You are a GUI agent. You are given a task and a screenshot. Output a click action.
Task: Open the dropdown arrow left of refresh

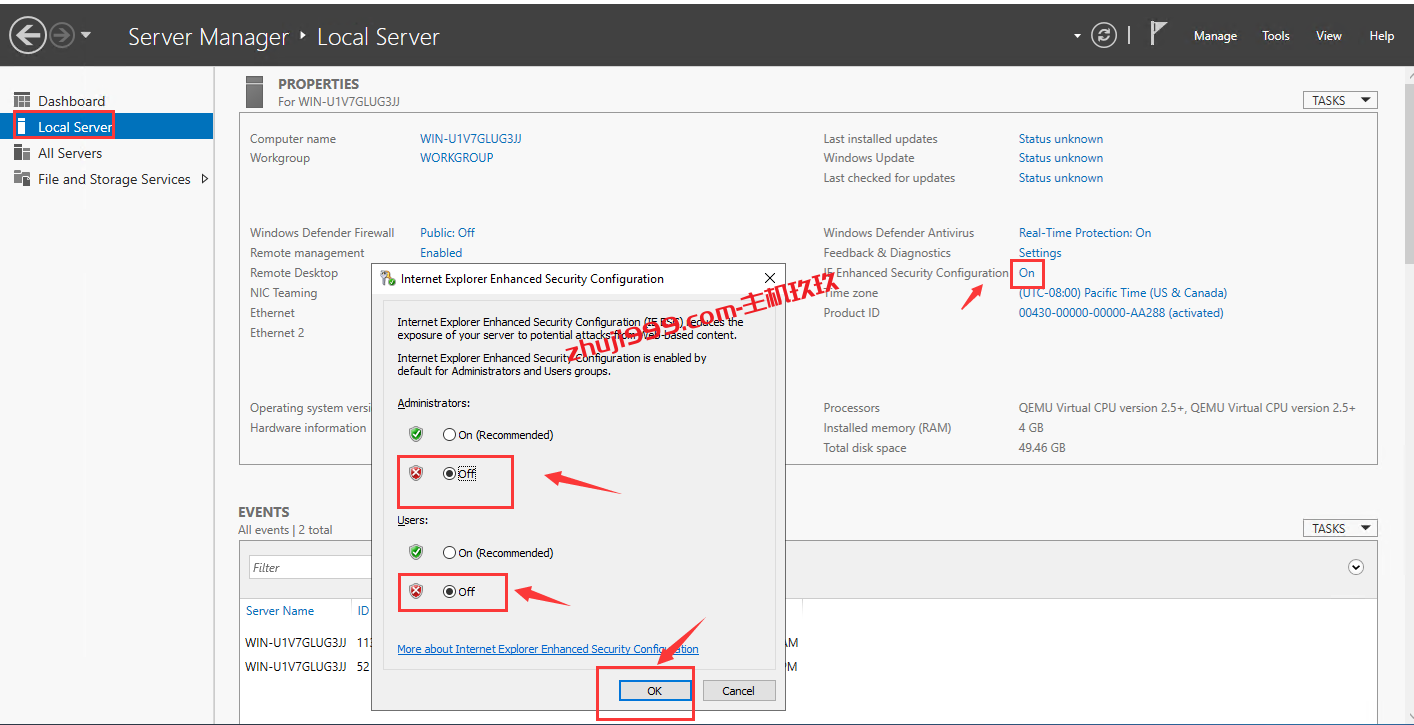click(x=1077, y=36)
